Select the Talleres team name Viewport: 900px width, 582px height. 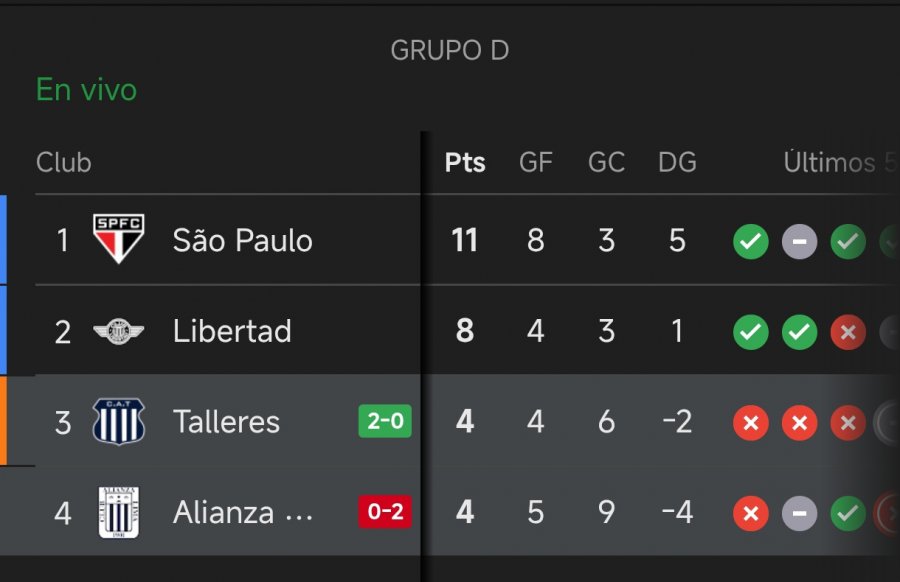click(x=226, y=421)
